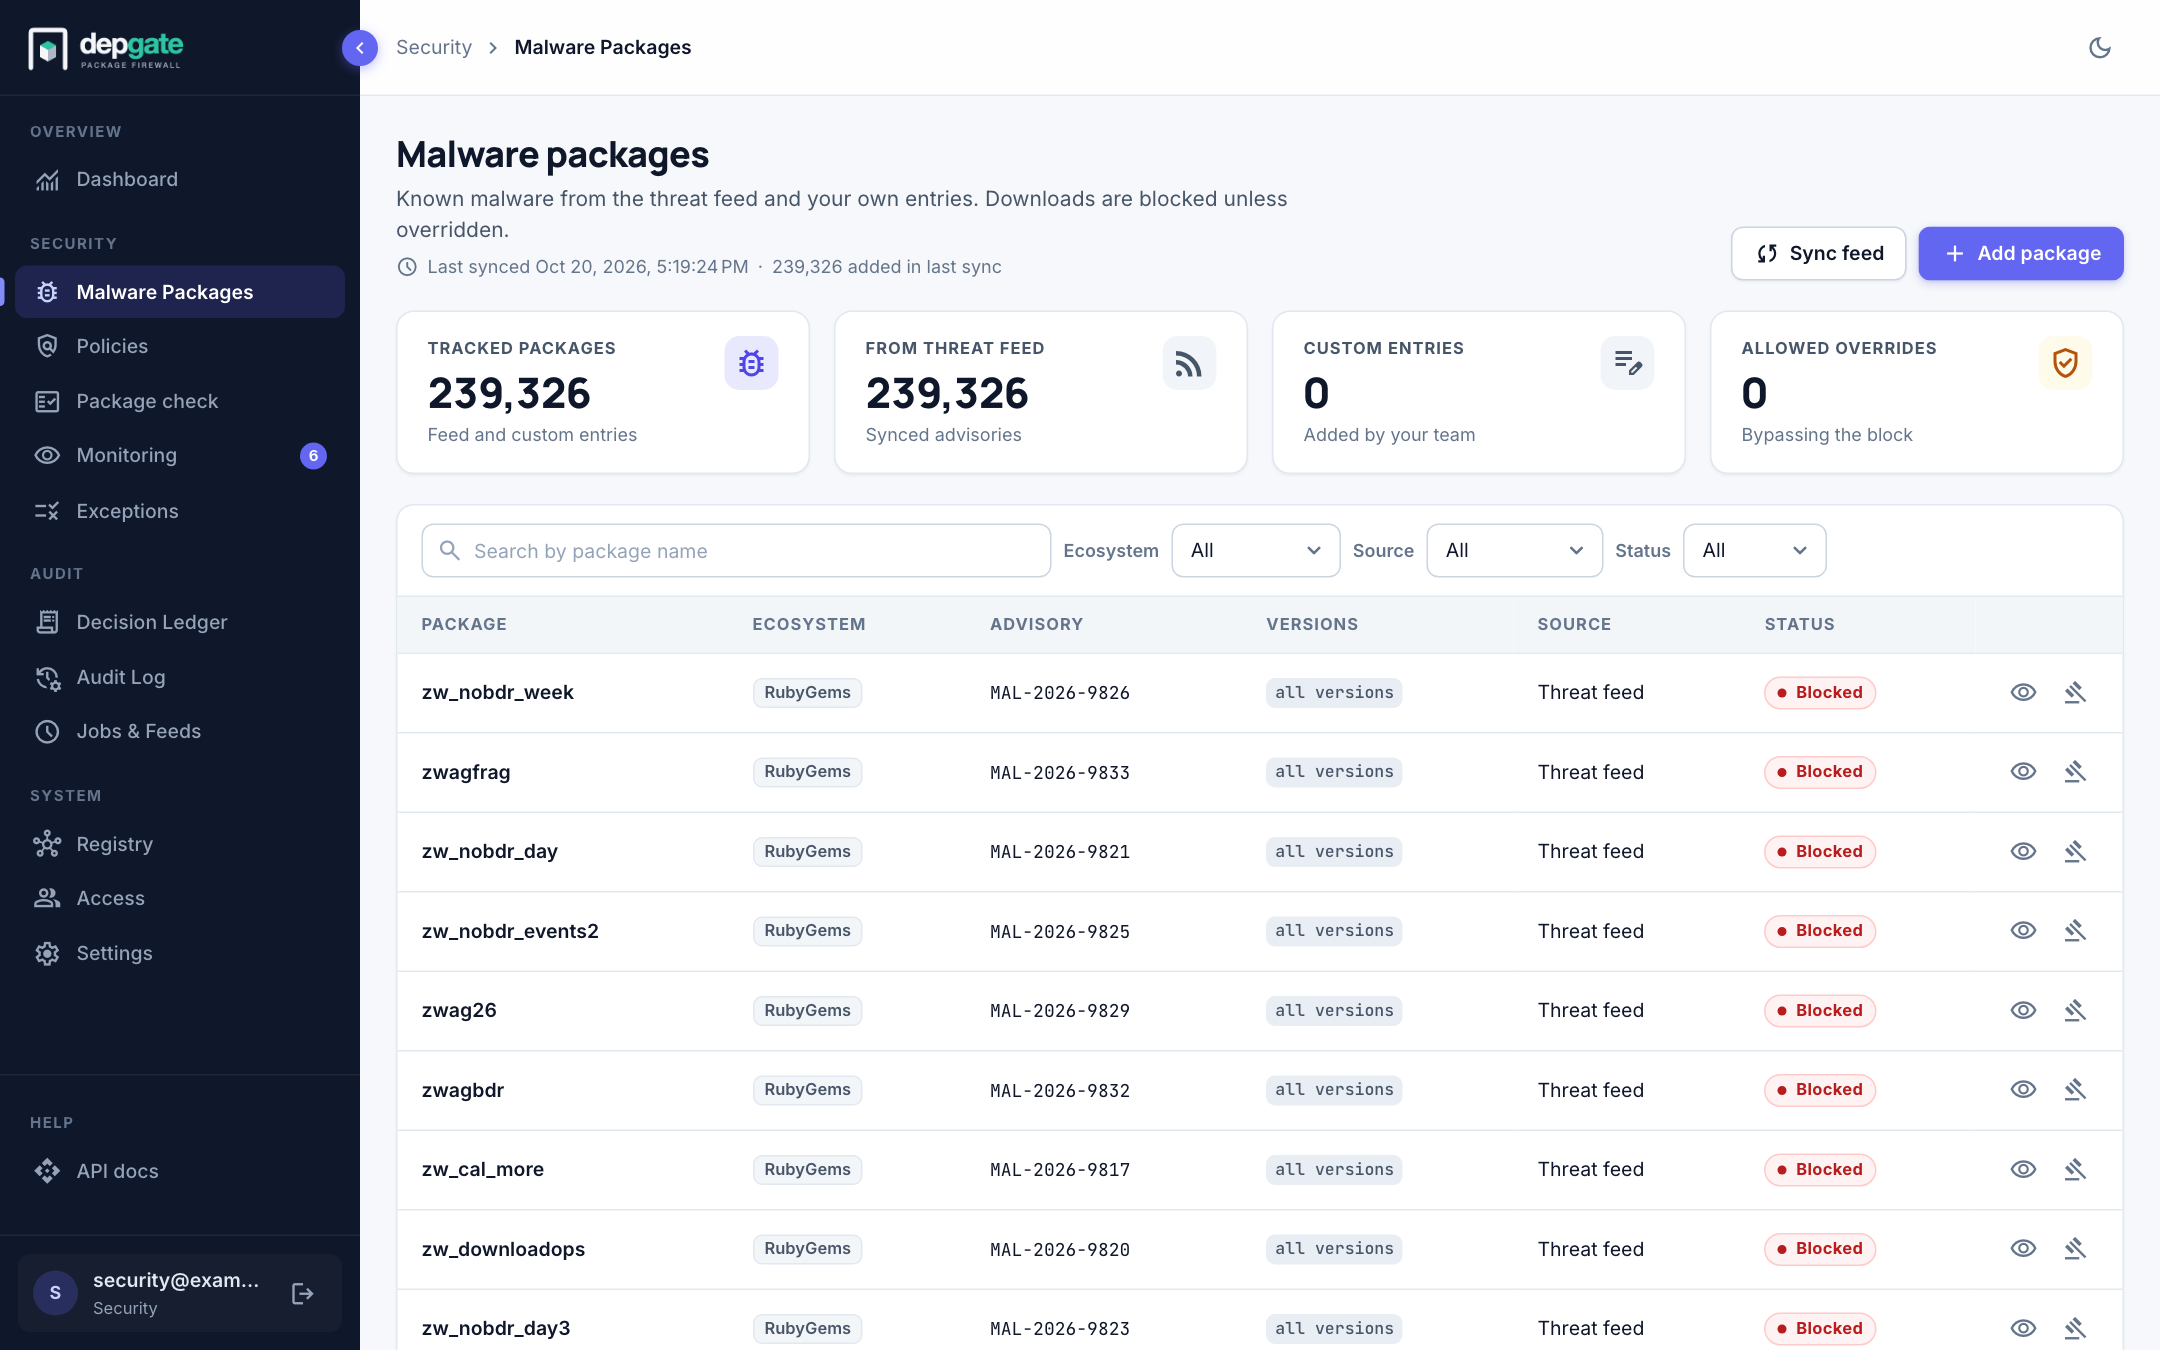Go to Policies page

pyautogui.click(x=180, y=346)
